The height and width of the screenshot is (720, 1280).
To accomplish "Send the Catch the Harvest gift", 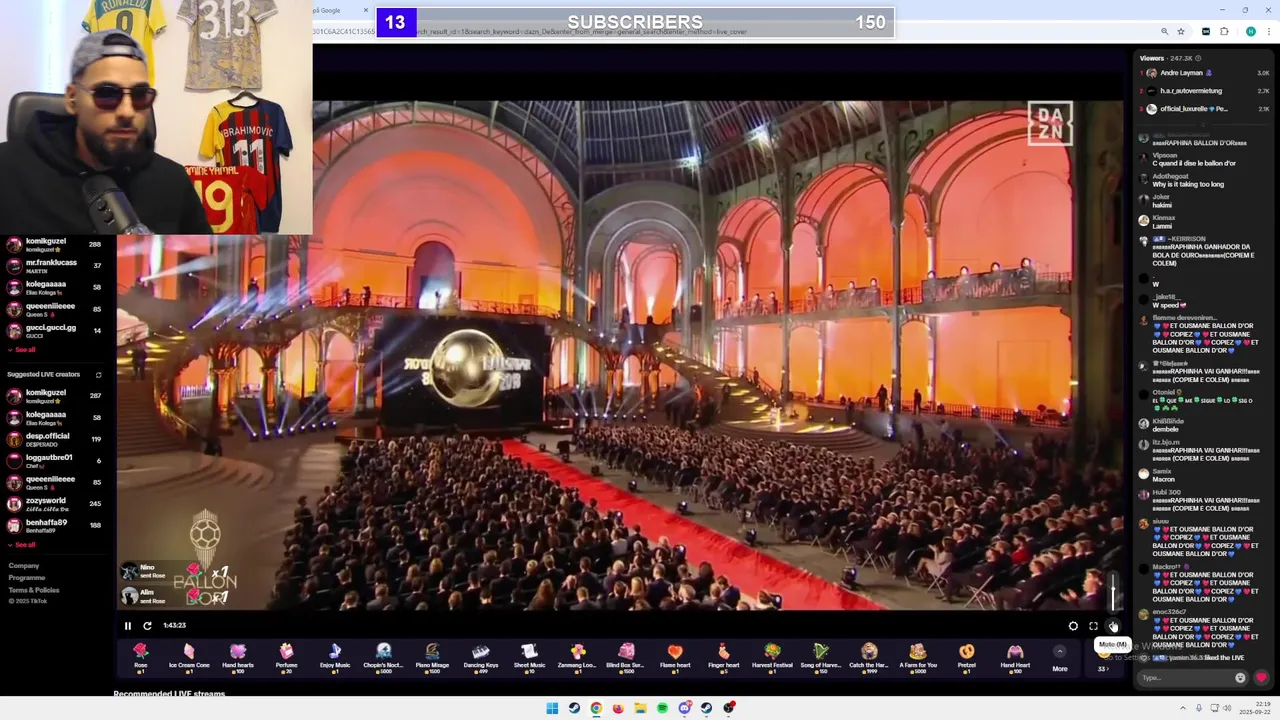I will point(869,656).
